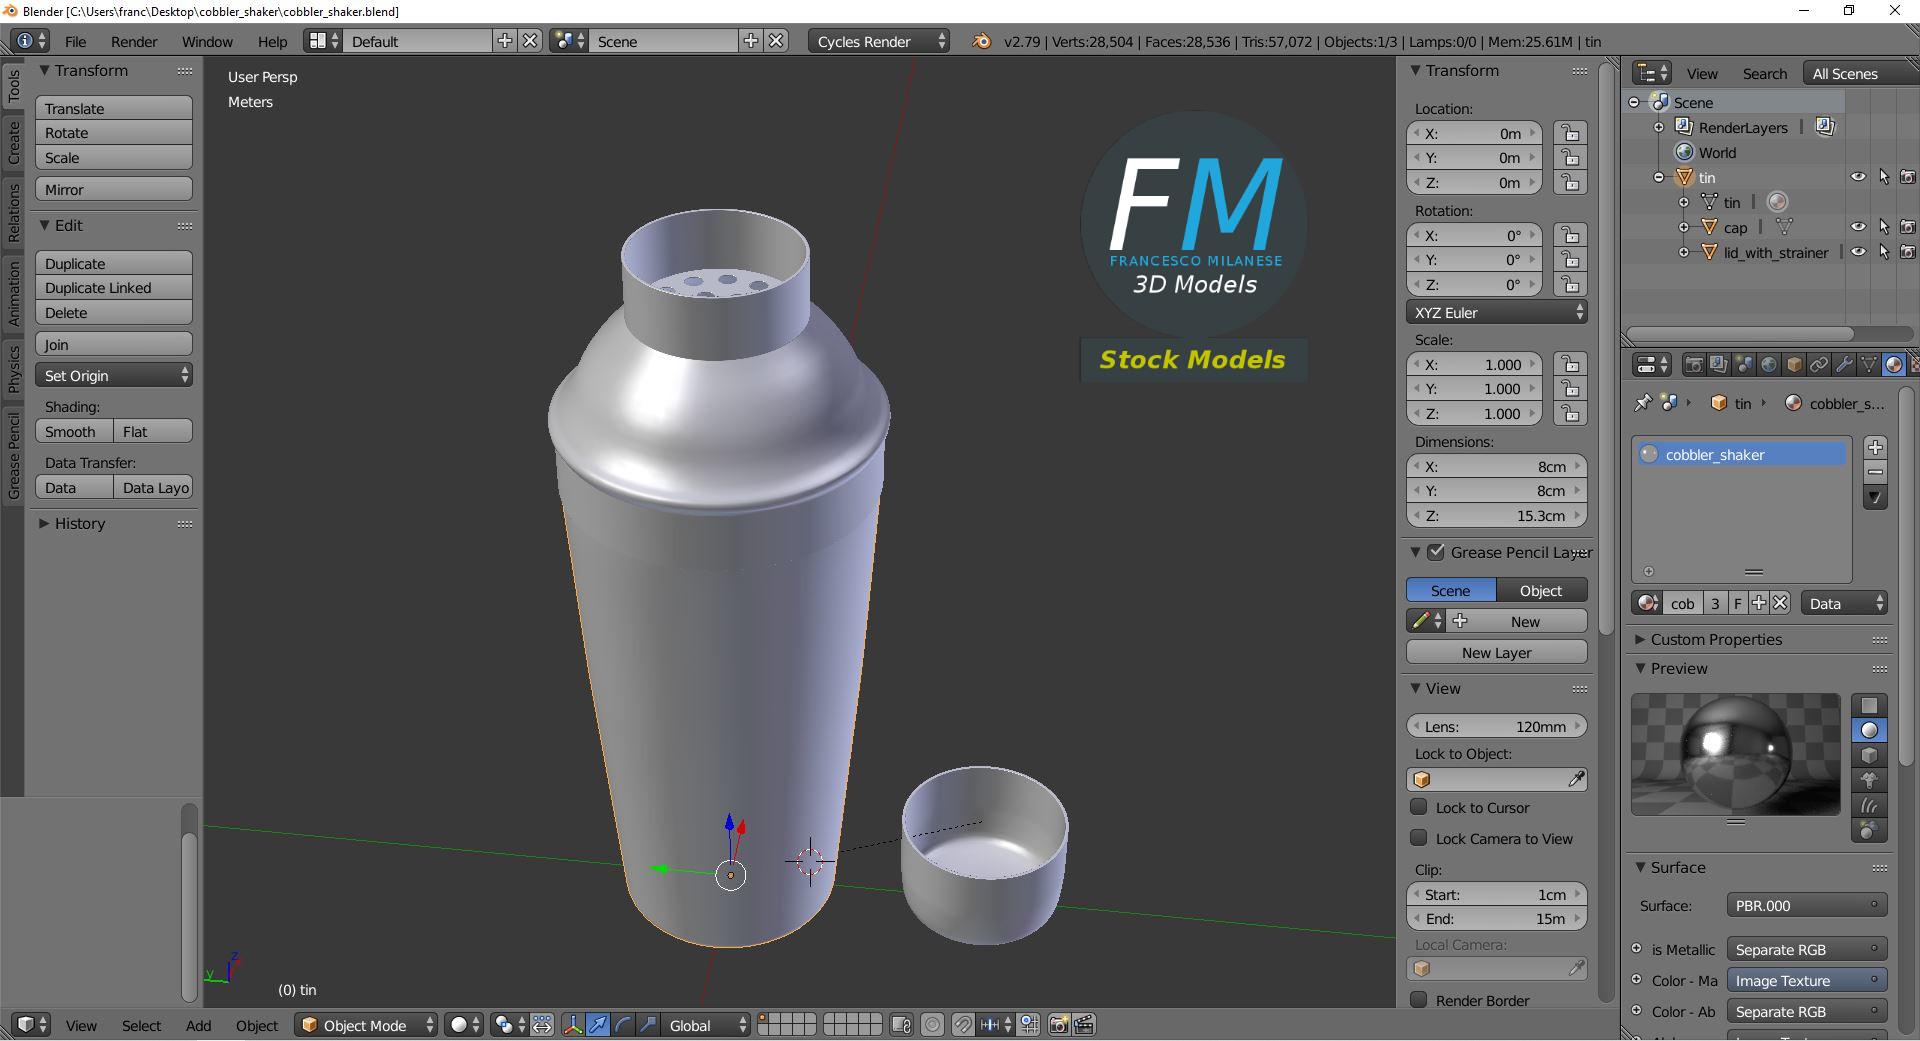Click the OpenGL render image camera icon
The width and height of the screenshot is (1920, 1041).
[1059, 1025]
